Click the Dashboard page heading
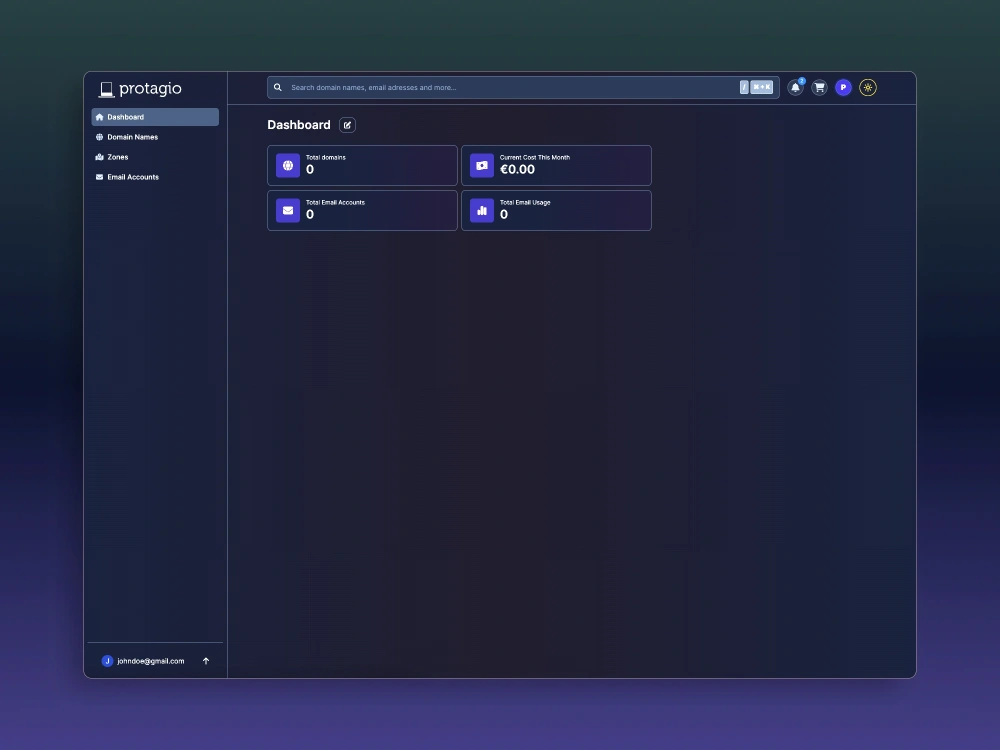The width and height of the screenshot is (1000, 750). pyautogui.click(x=298, y=125)
